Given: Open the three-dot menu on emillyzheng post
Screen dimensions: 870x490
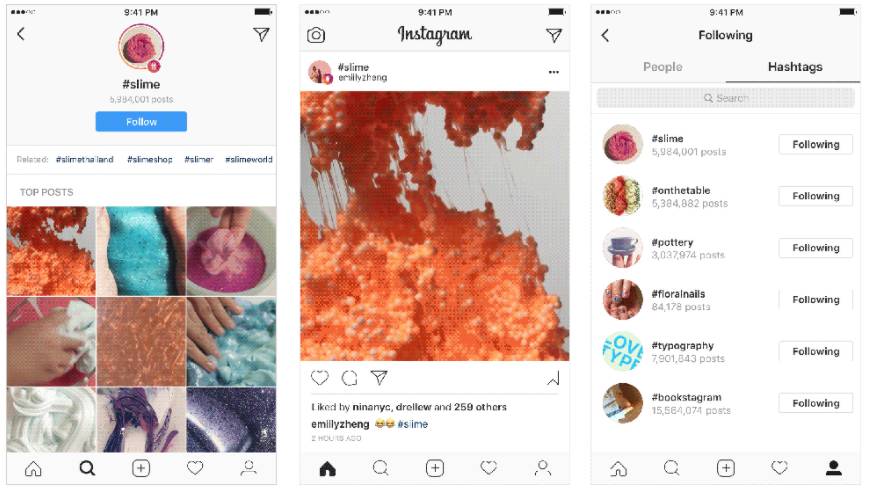Looking at the screenshot, I should coord(554,72).
